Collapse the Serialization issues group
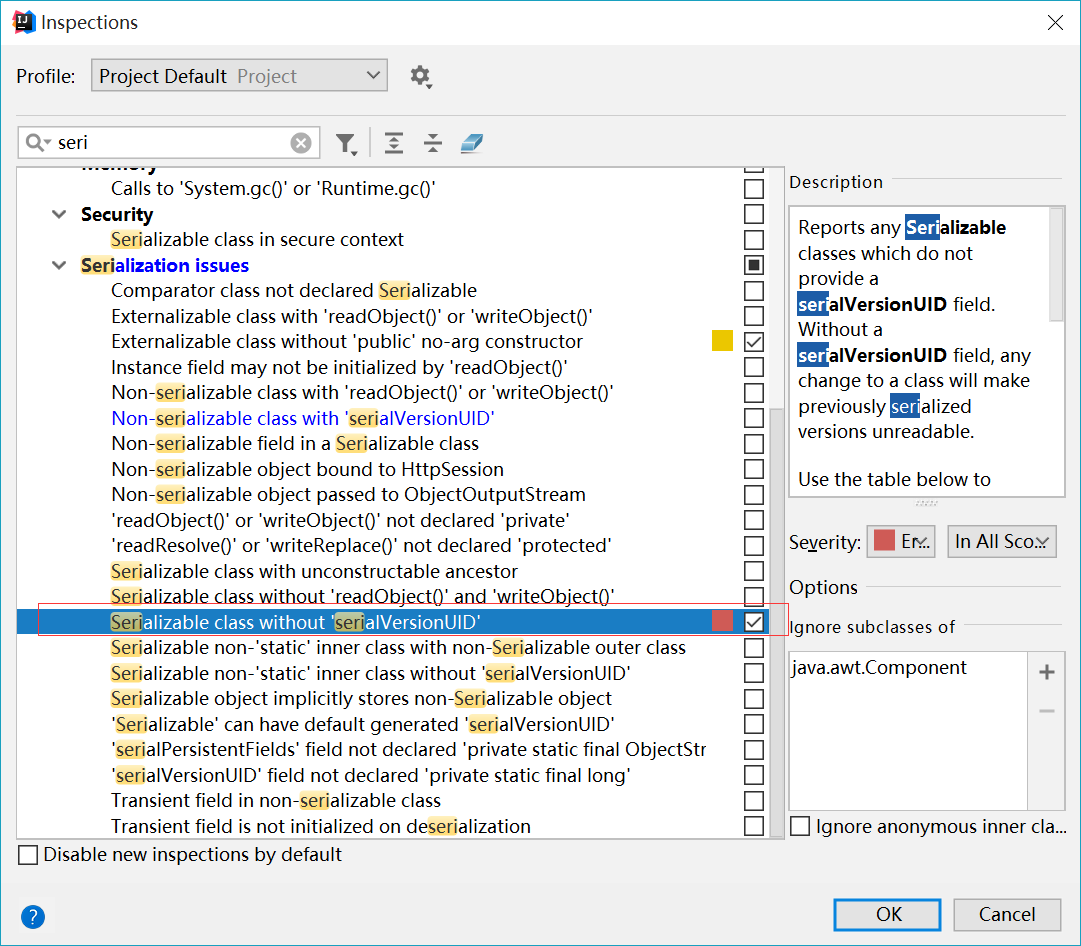 coord(59,265)
